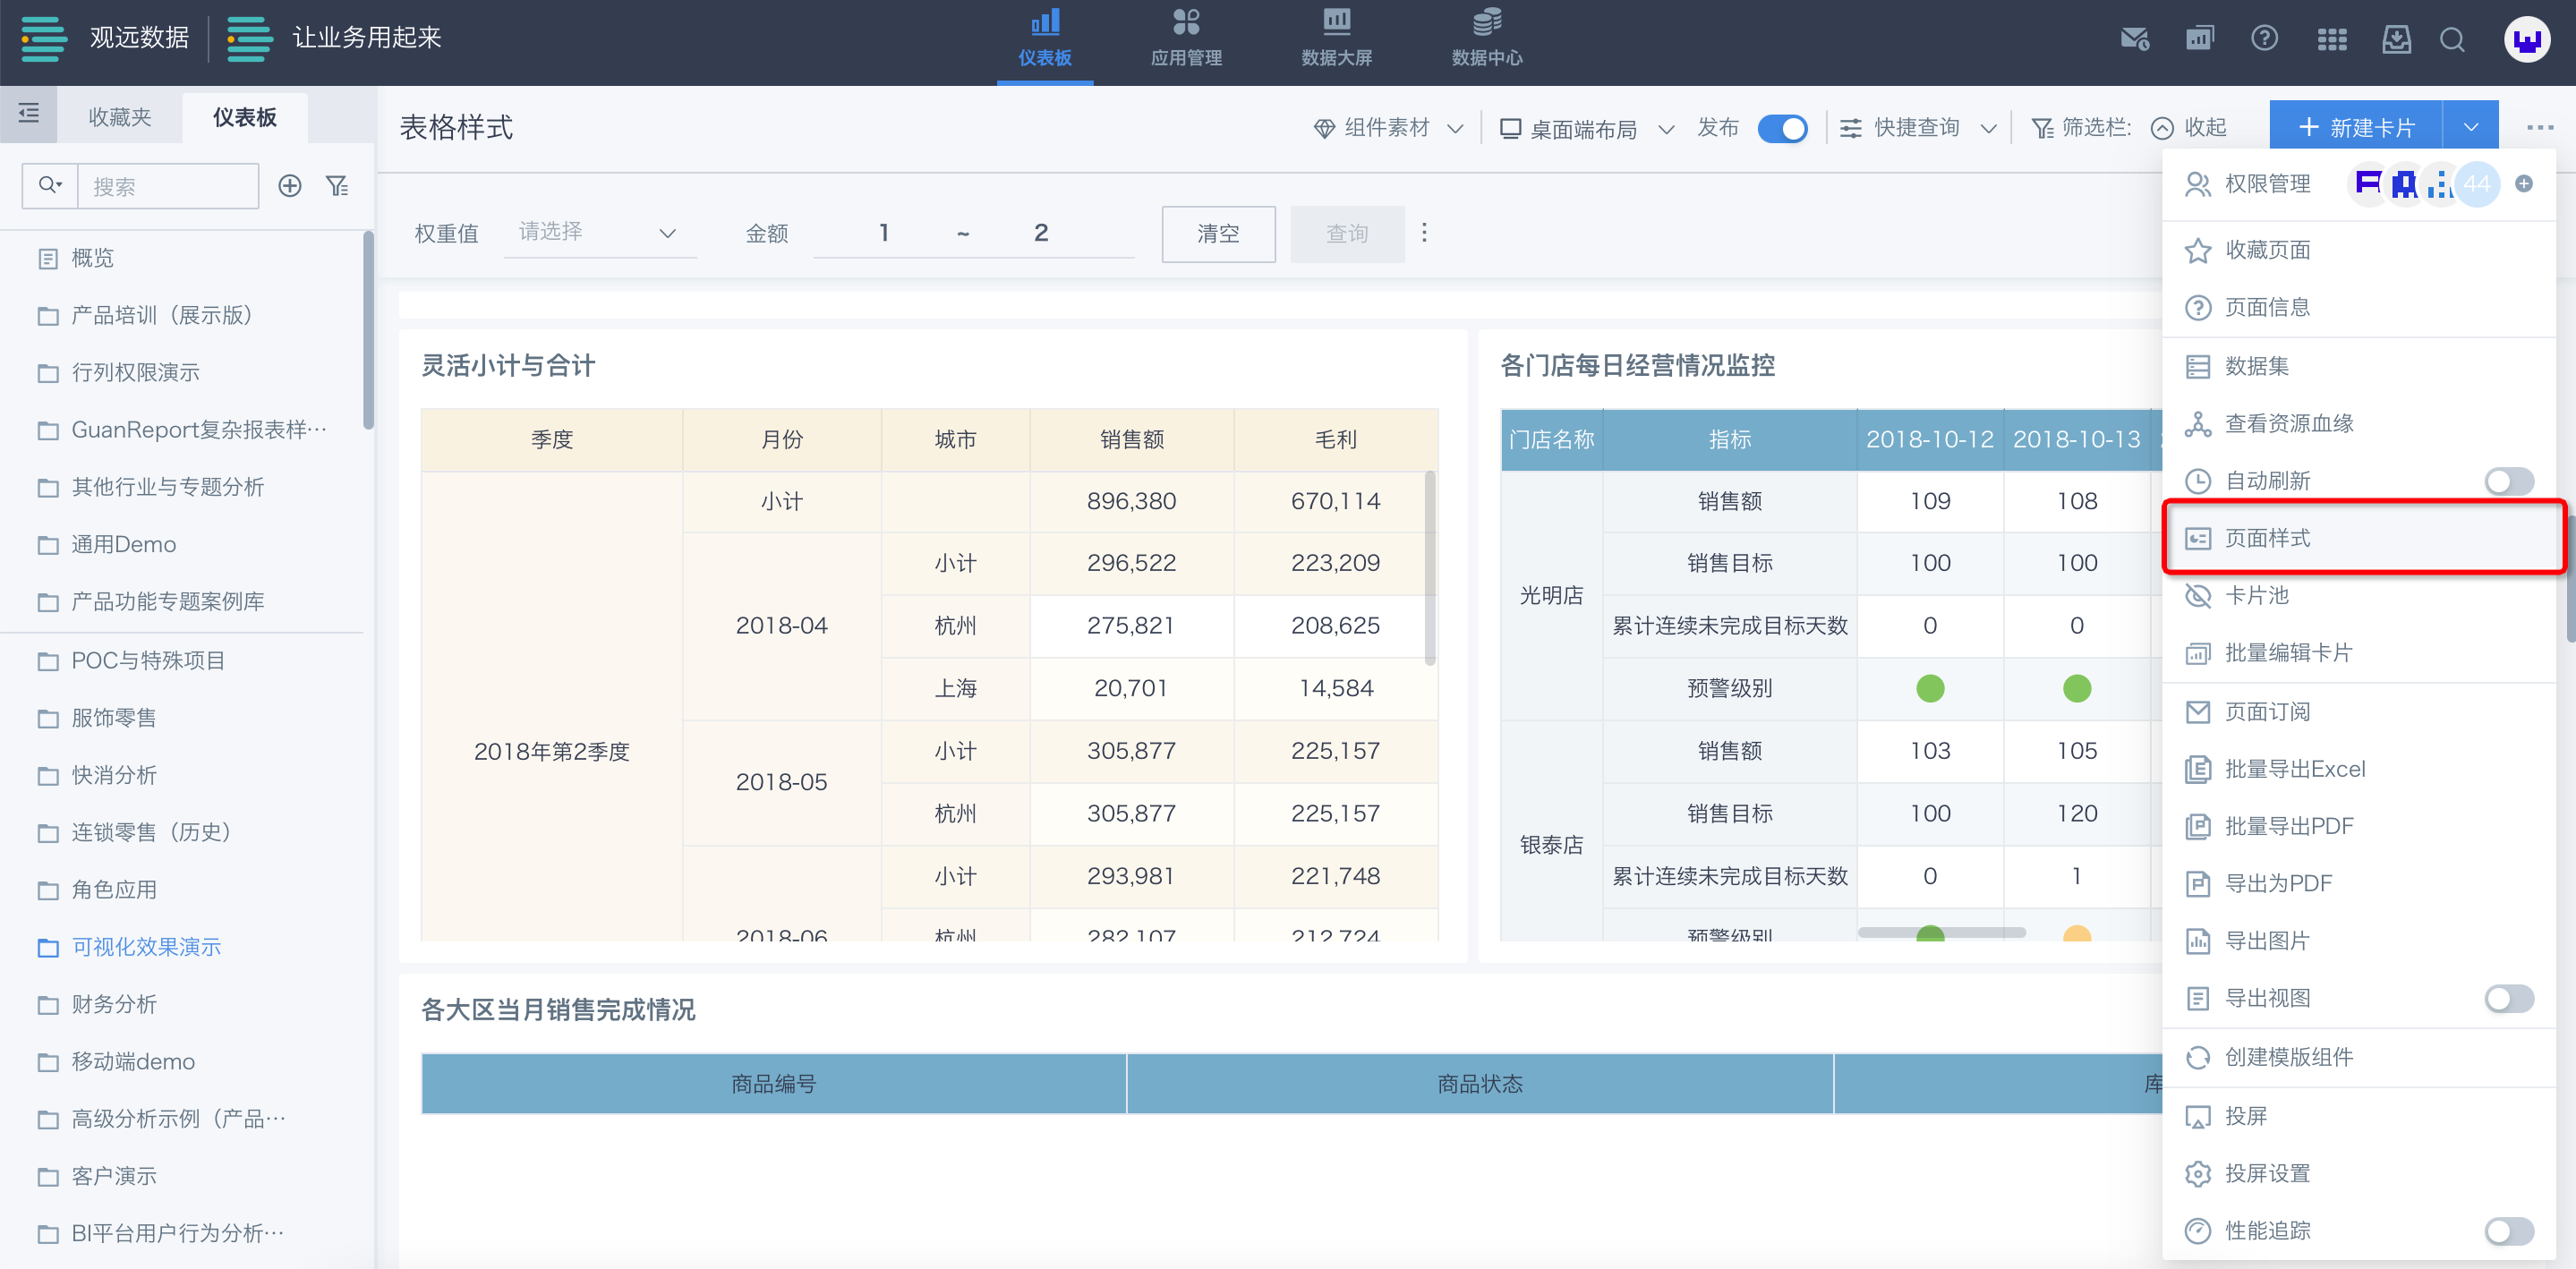Click the 金额 maximum value field
This screenshot has width=2576, height=1269.
click(1040, 233)
